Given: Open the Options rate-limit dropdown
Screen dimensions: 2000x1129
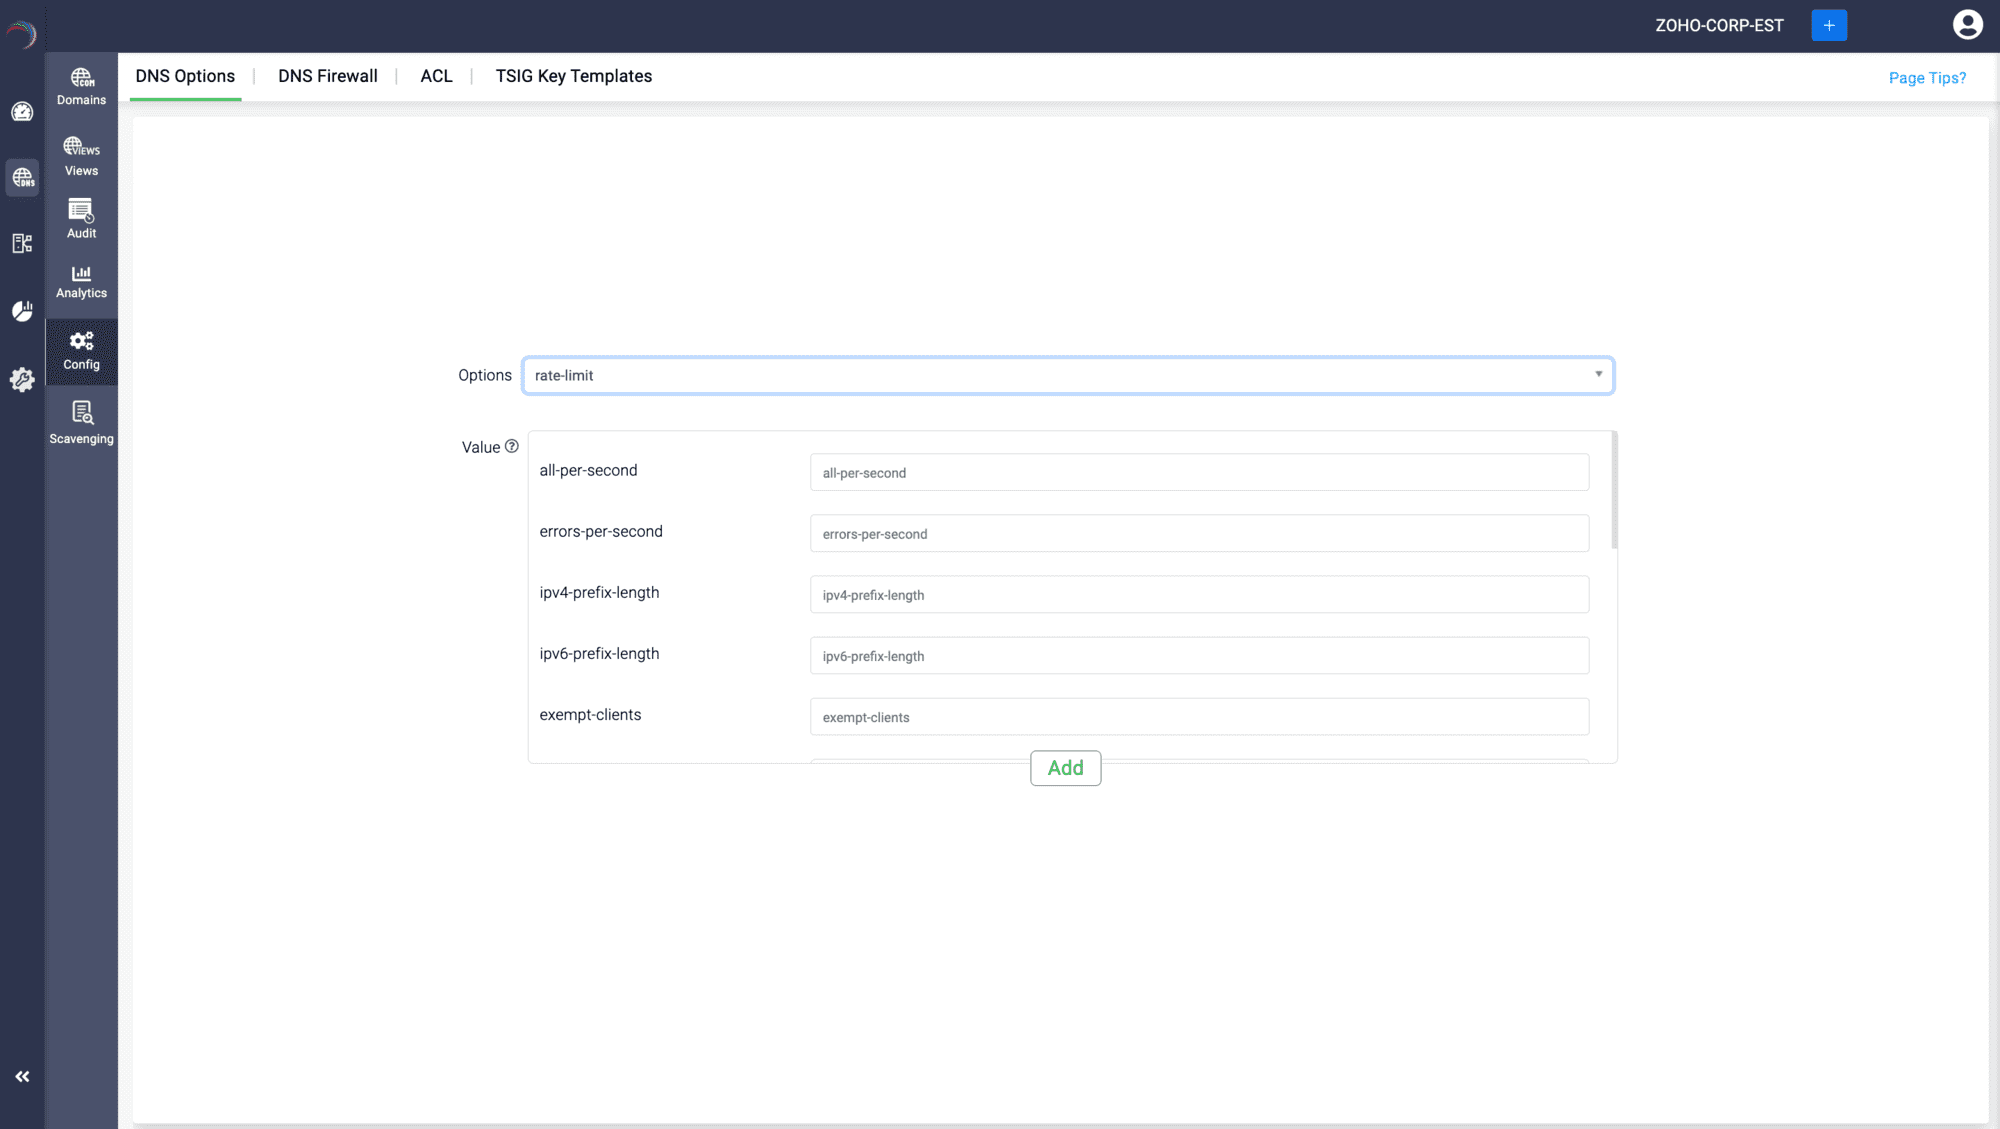Looking at the screenshot, I should coord(1067,375).
